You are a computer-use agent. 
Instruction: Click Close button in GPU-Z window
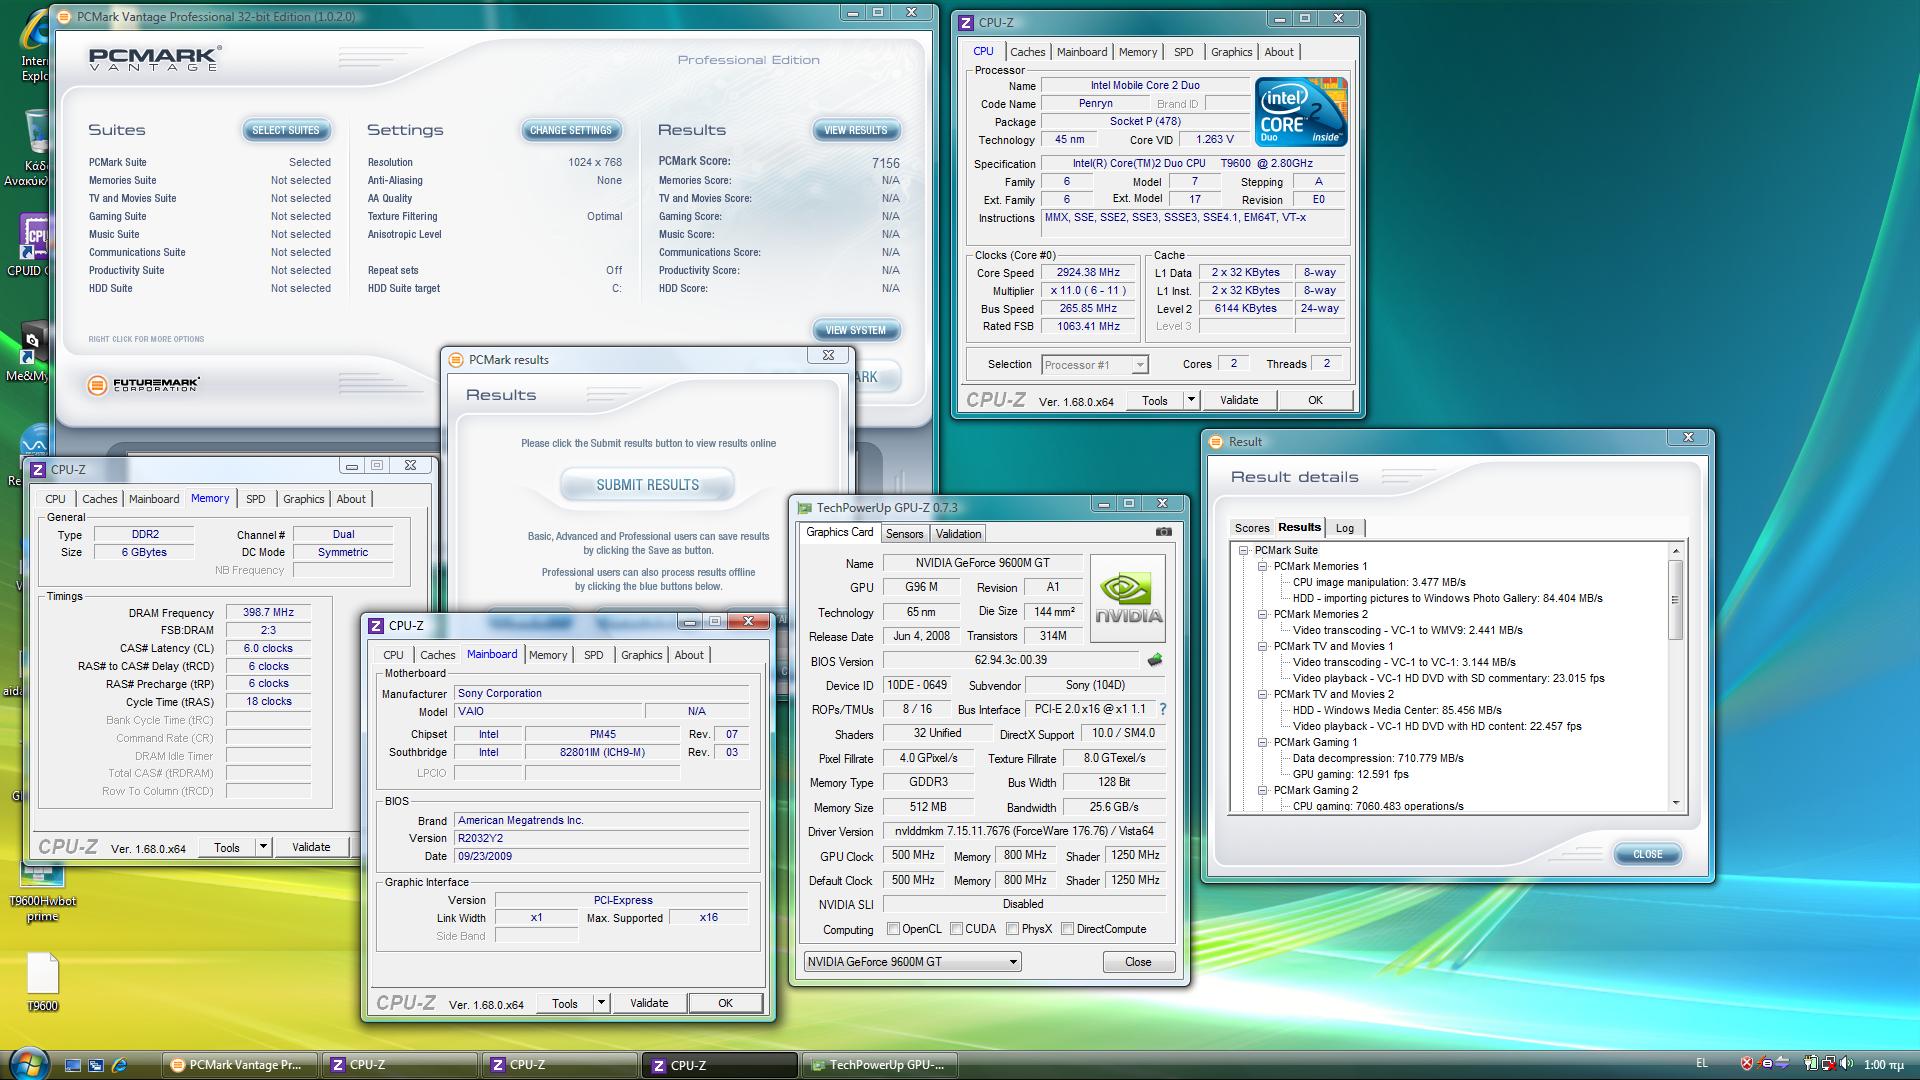tap(1138, 962)
